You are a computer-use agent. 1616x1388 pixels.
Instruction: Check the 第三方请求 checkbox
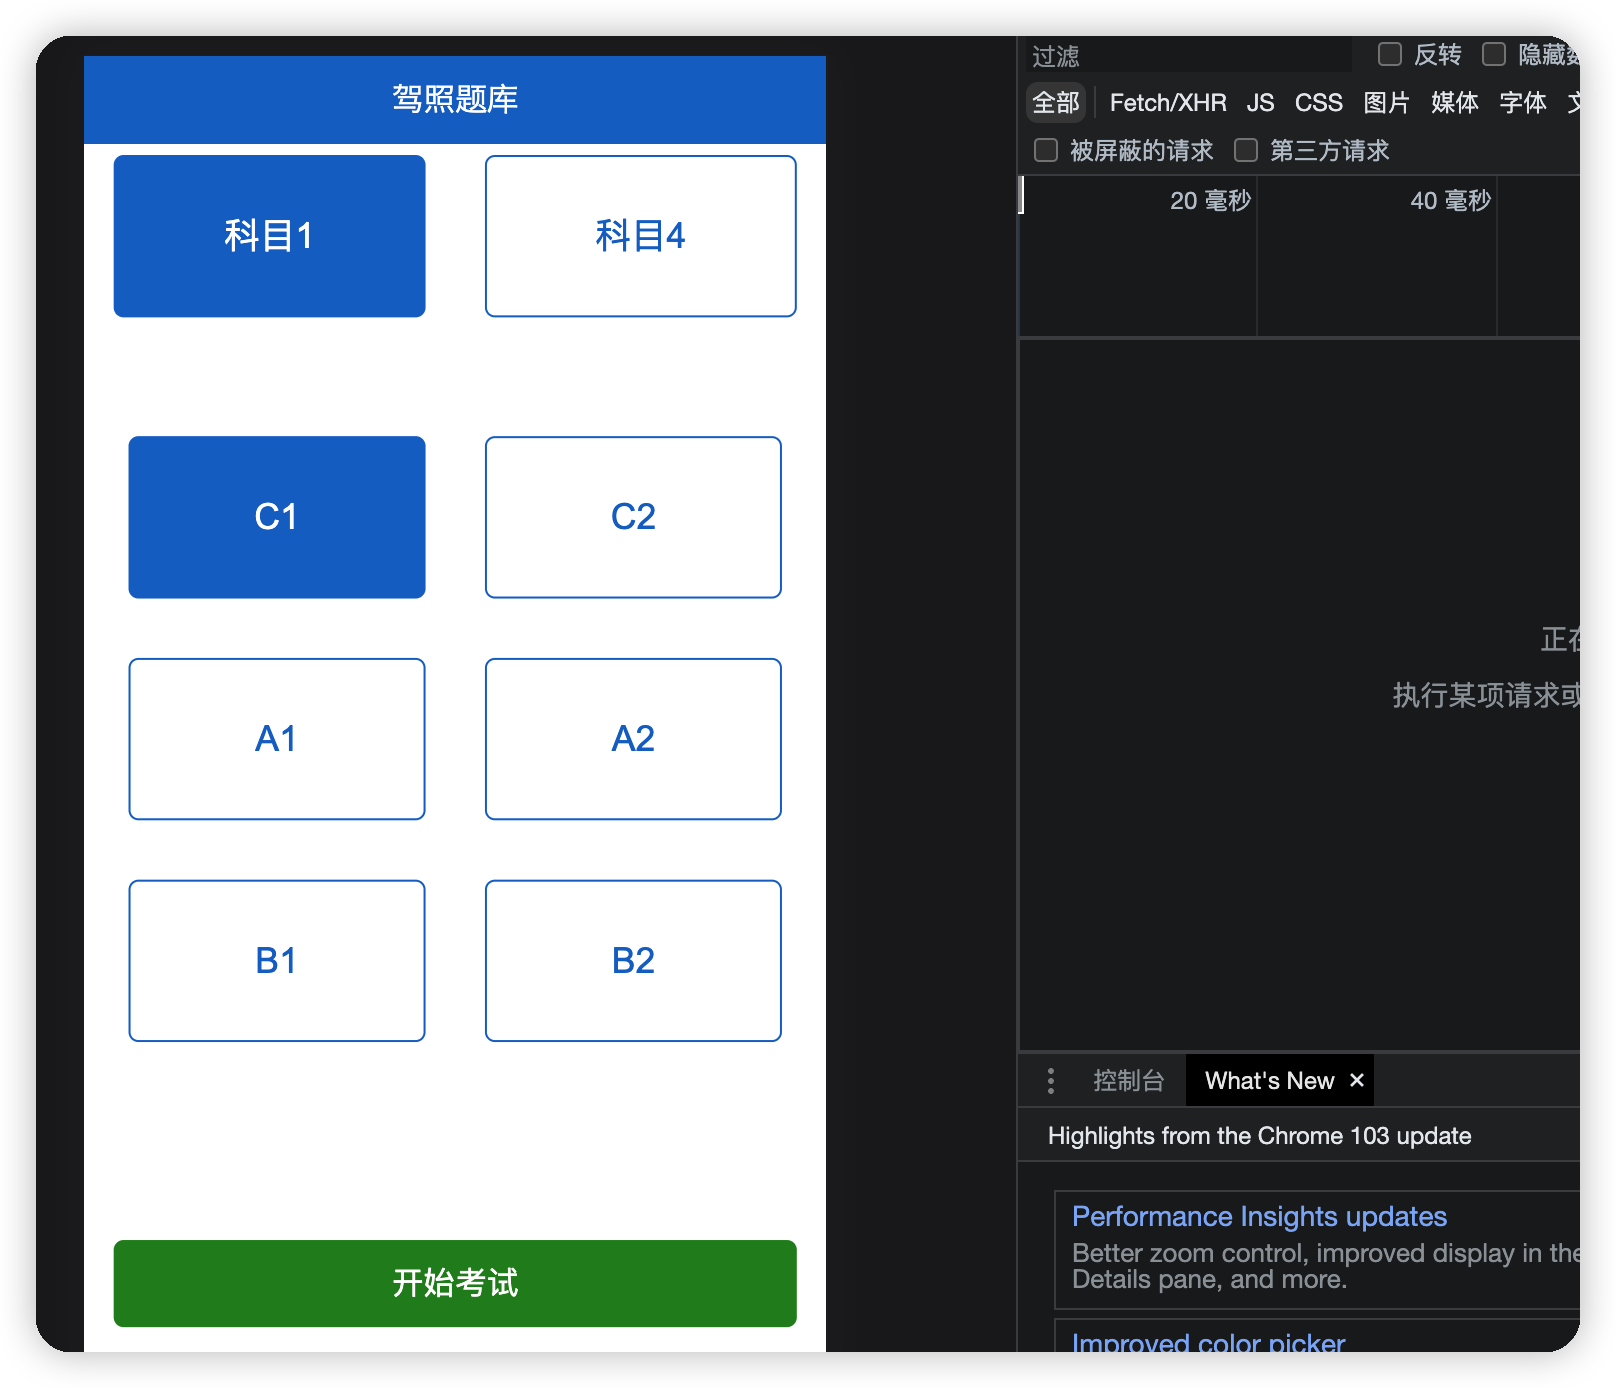[x=1246, y=150]
